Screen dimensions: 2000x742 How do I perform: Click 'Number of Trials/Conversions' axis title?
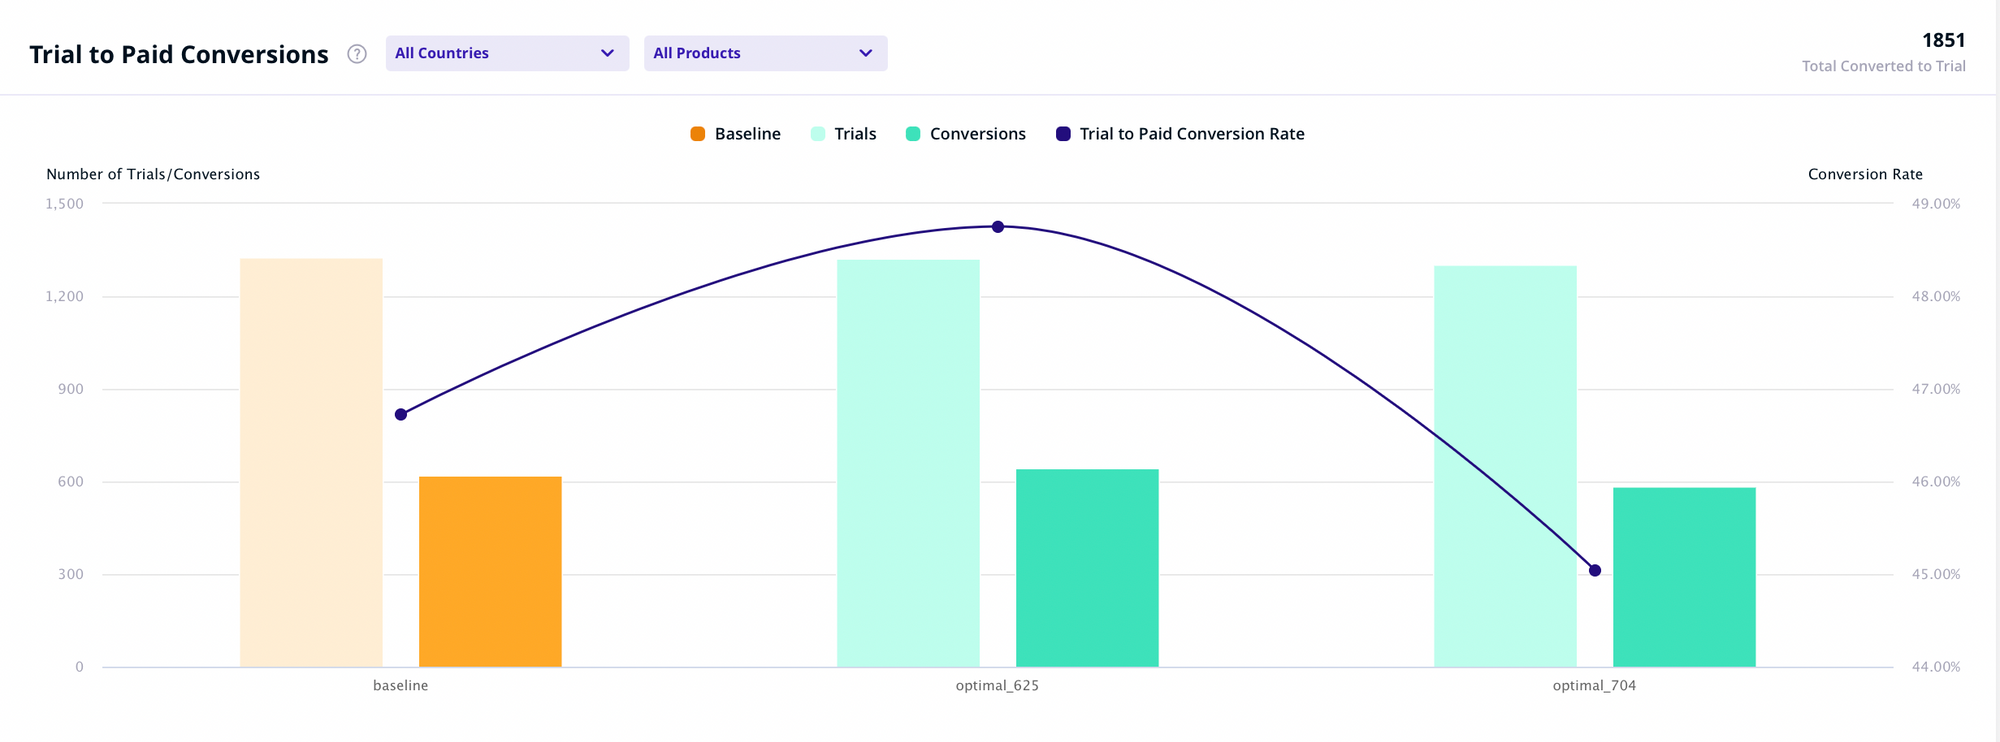pos(153,174)
